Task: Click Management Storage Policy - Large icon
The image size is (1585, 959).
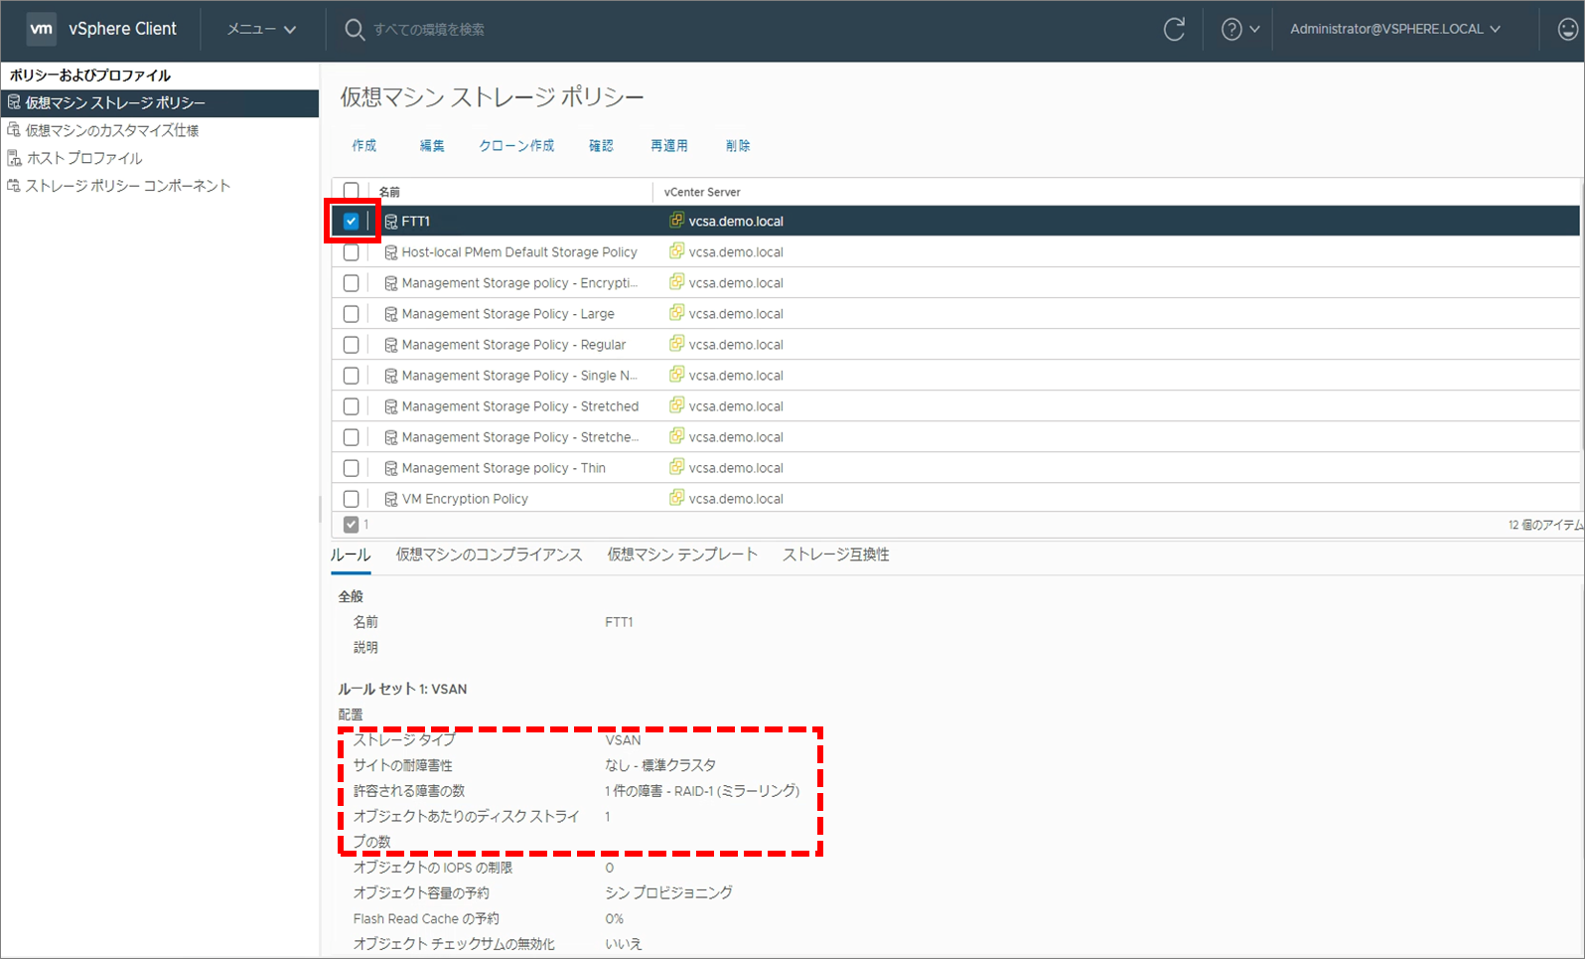Action: coord(391,314)
